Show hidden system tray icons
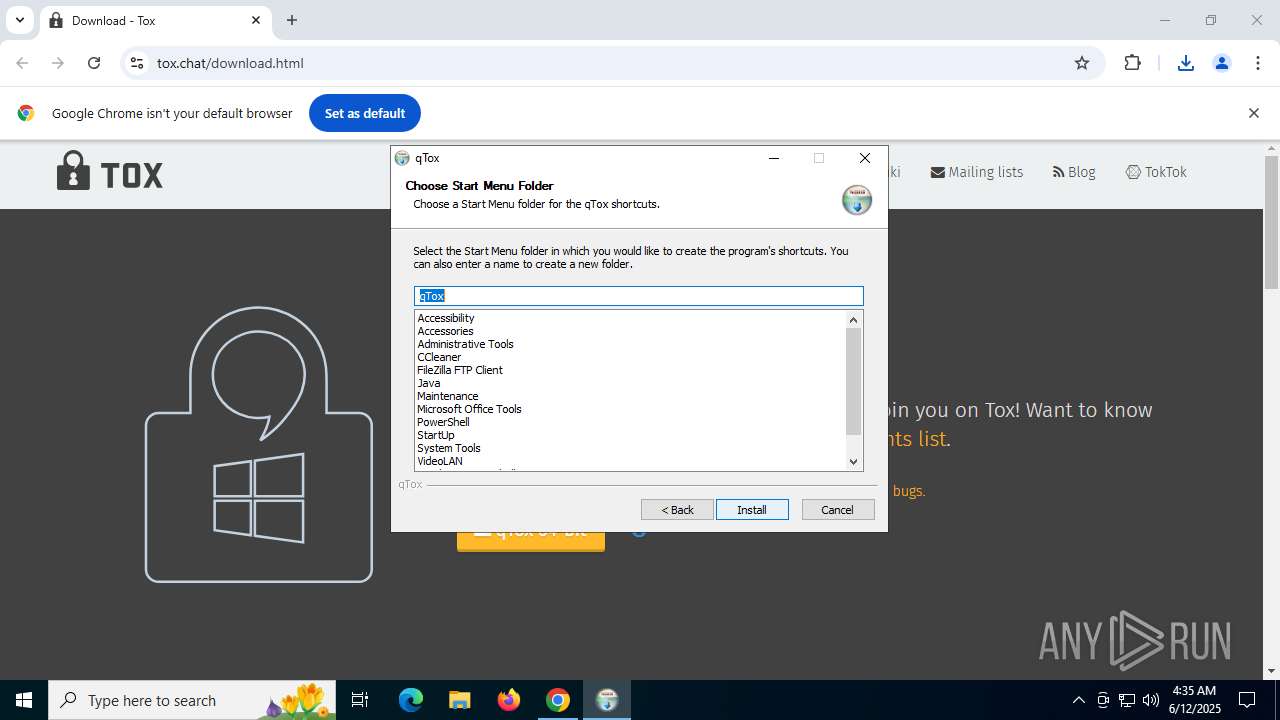1280x720 pixels. (x=1078, y=700)
